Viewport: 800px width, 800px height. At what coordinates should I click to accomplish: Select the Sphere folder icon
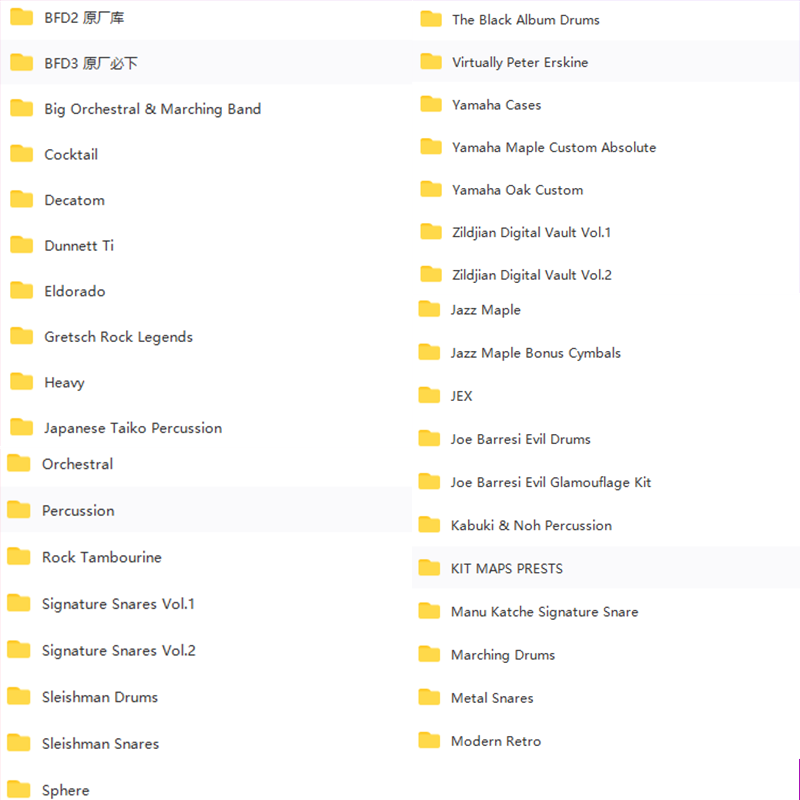click(x=19, y=790)
